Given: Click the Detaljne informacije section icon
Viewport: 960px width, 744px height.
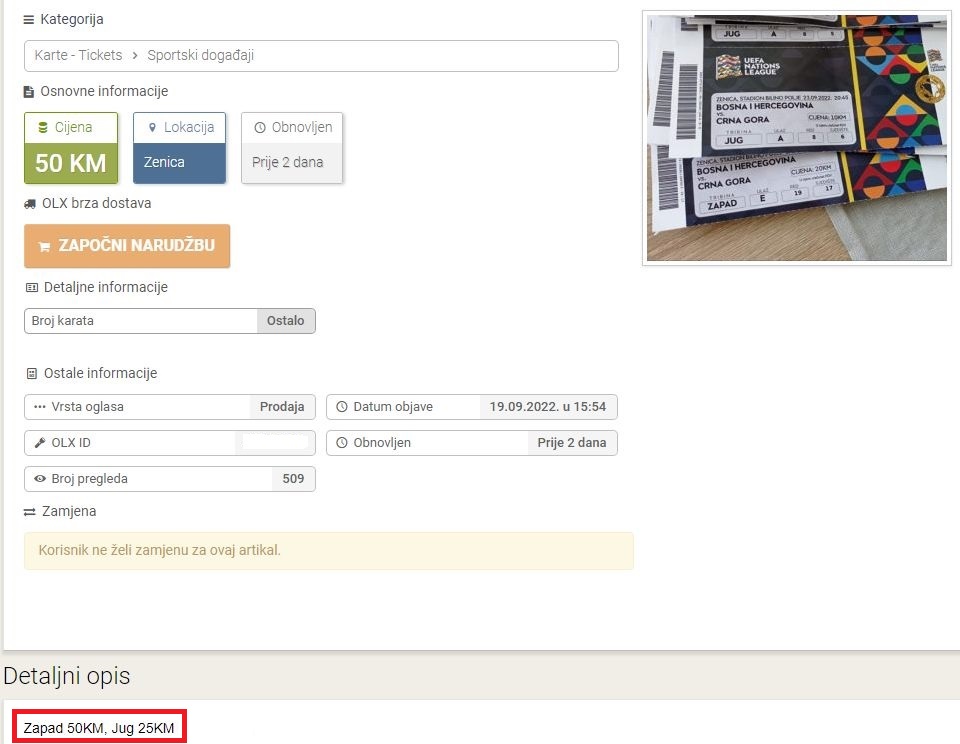Looking at the screenshot, I should coord(31,288).
